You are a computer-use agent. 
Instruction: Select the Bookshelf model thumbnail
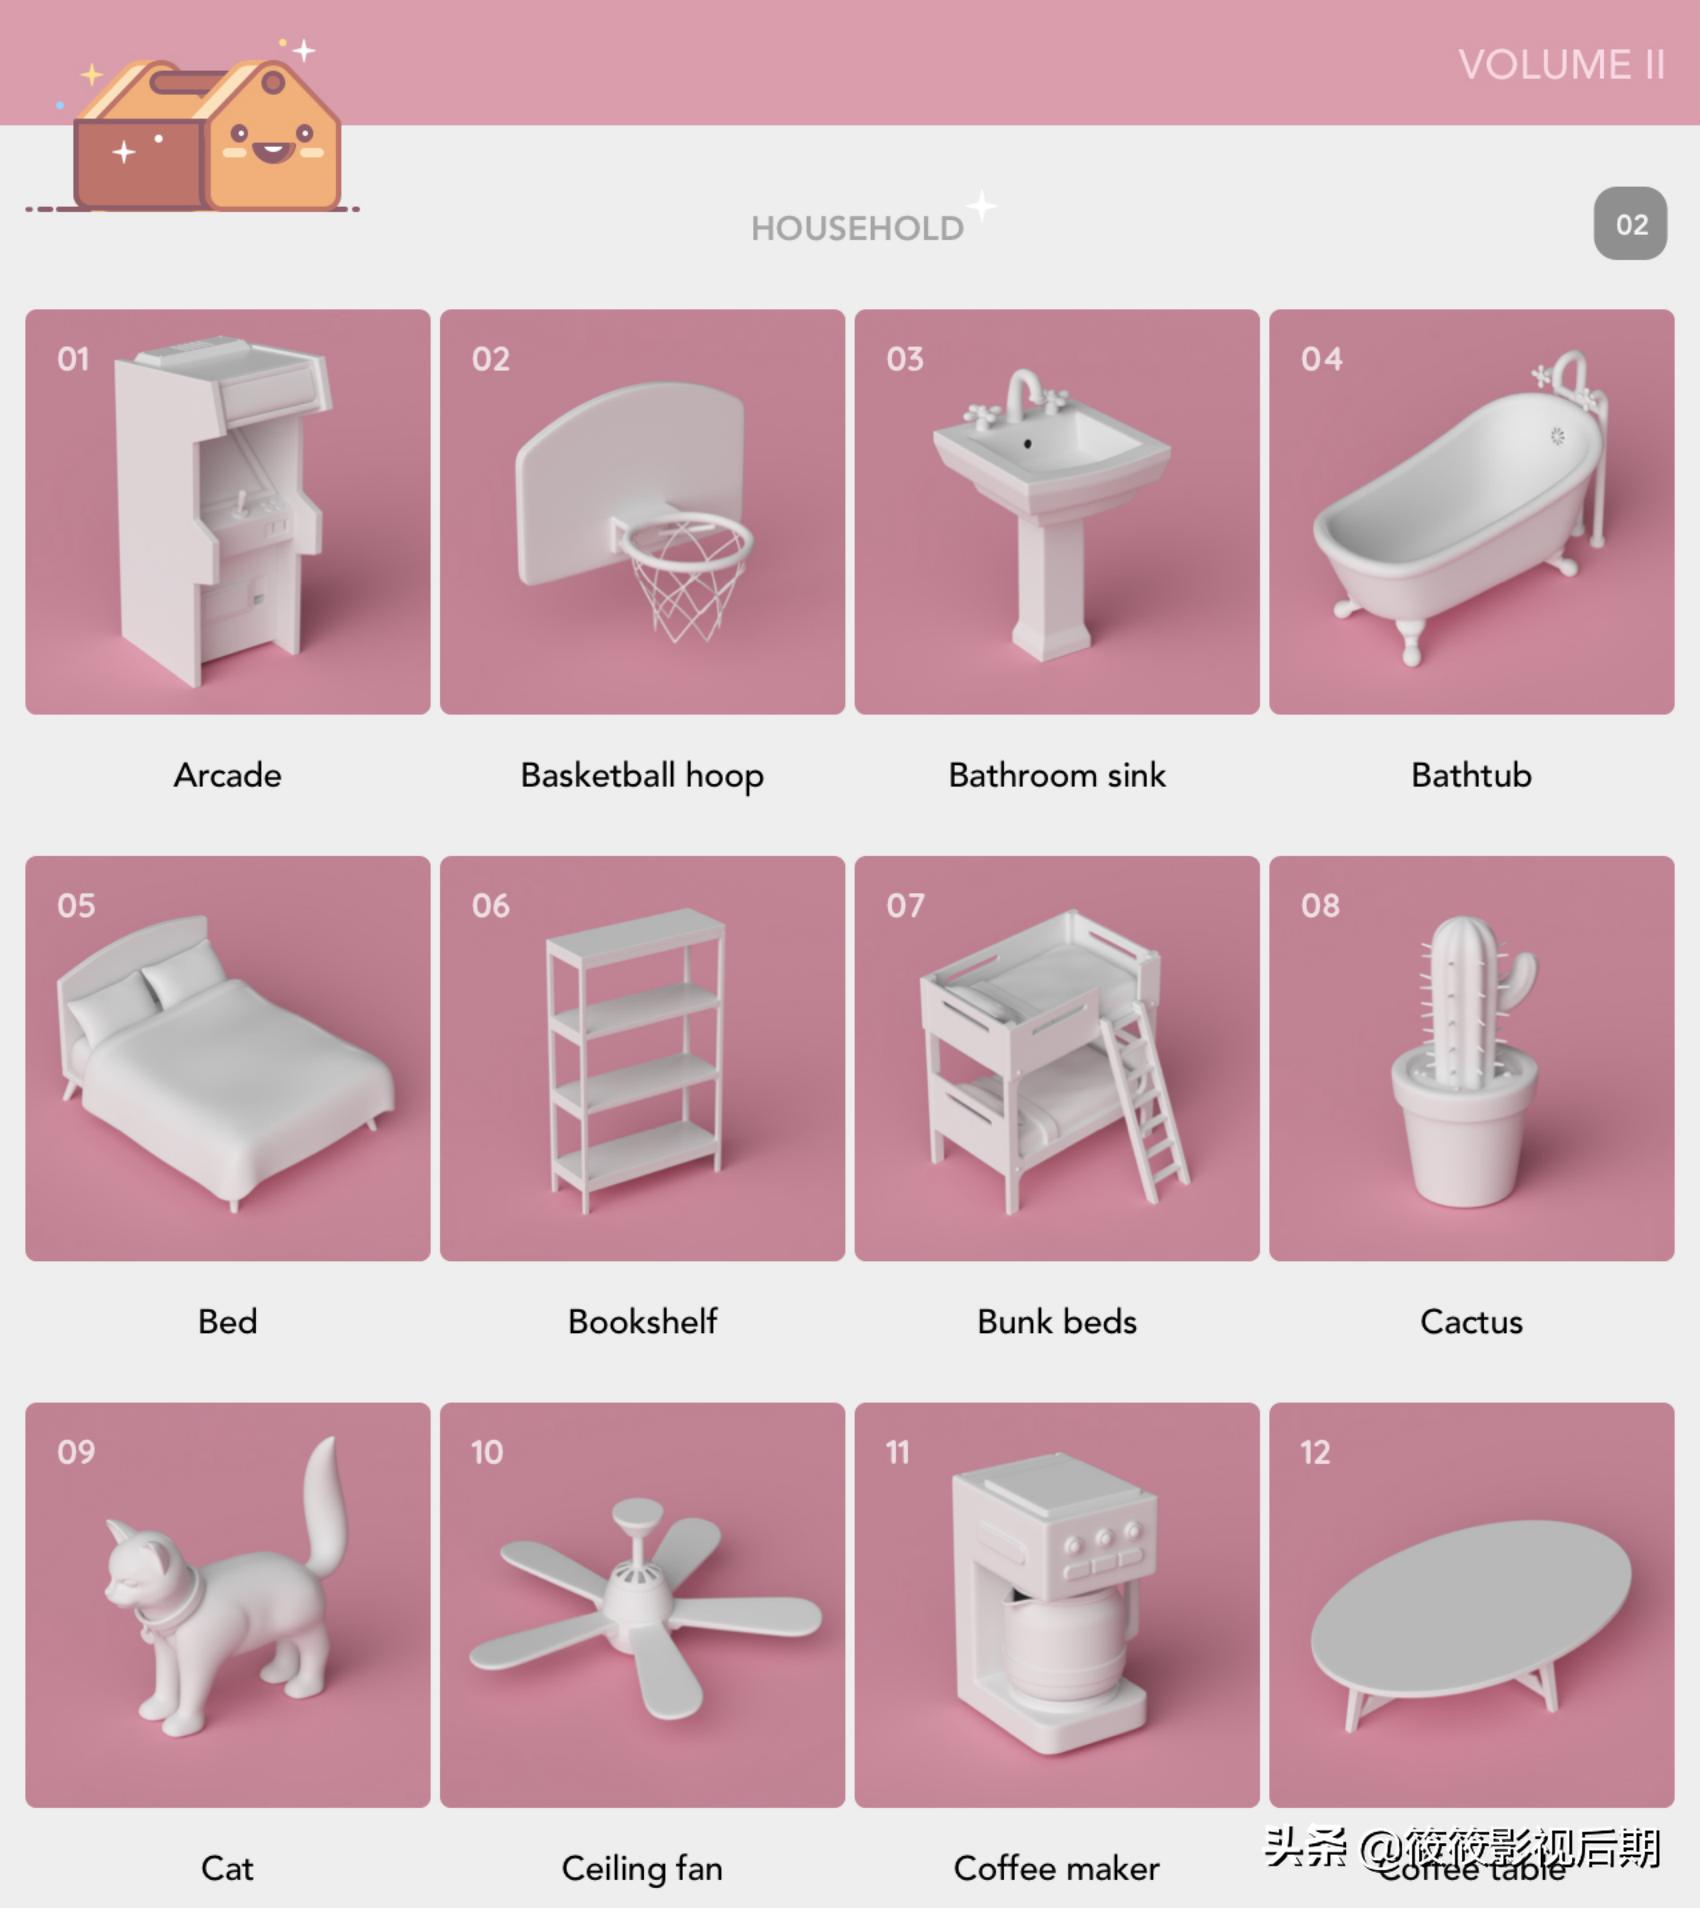point(642,1058)
